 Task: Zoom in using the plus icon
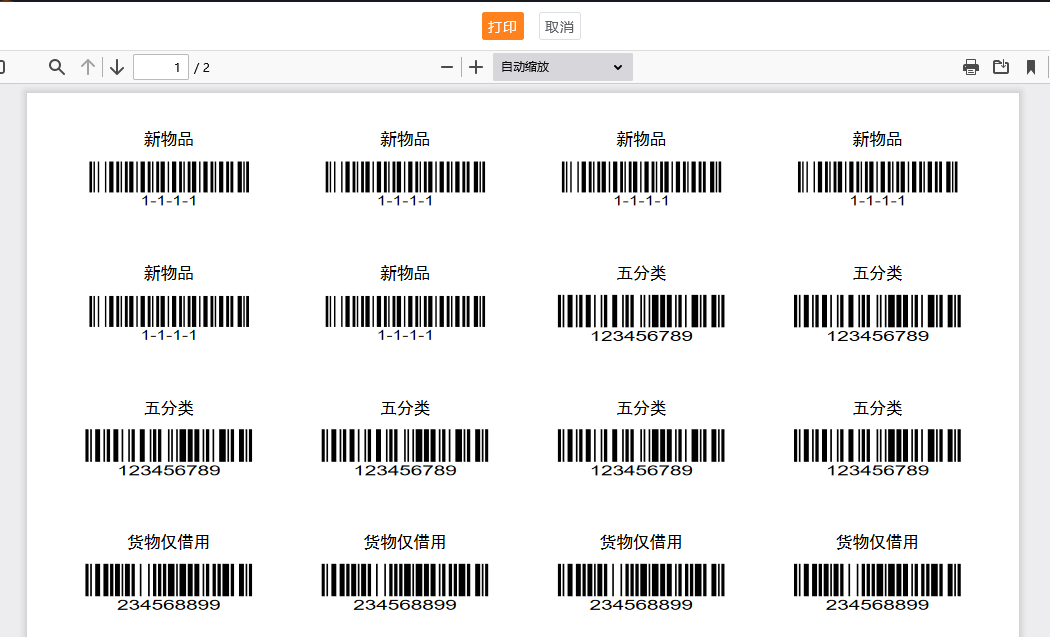click(x=476, y=67)
